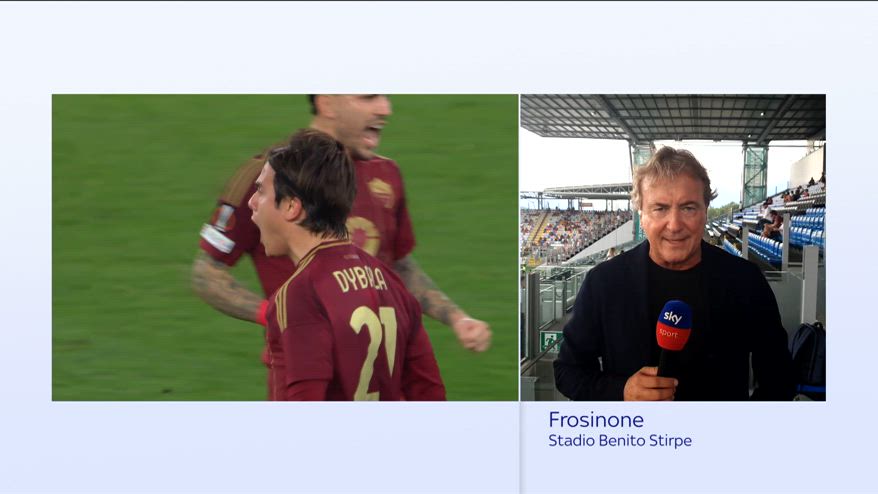Click the rear player's clenched fist

click(x=472, y=334)
